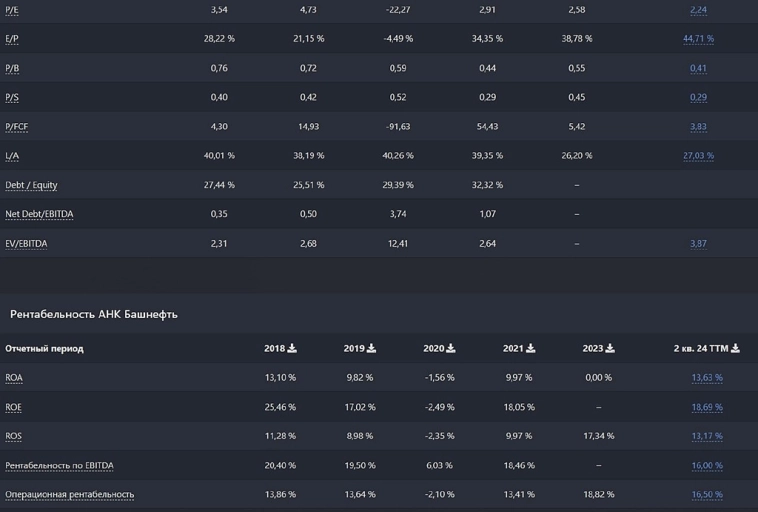Click the Net Debt/EBITDA label

click(x=39, y=214)
